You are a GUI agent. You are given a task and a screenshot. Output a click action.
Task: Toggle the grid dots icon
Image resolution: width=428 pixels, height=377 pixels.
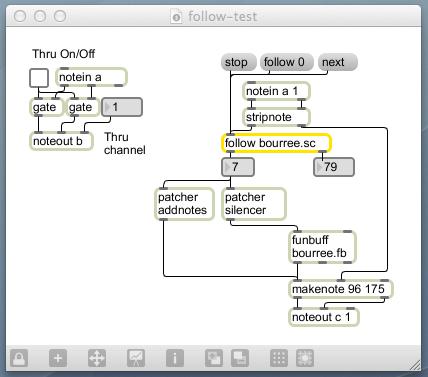[x=279, y=358]
